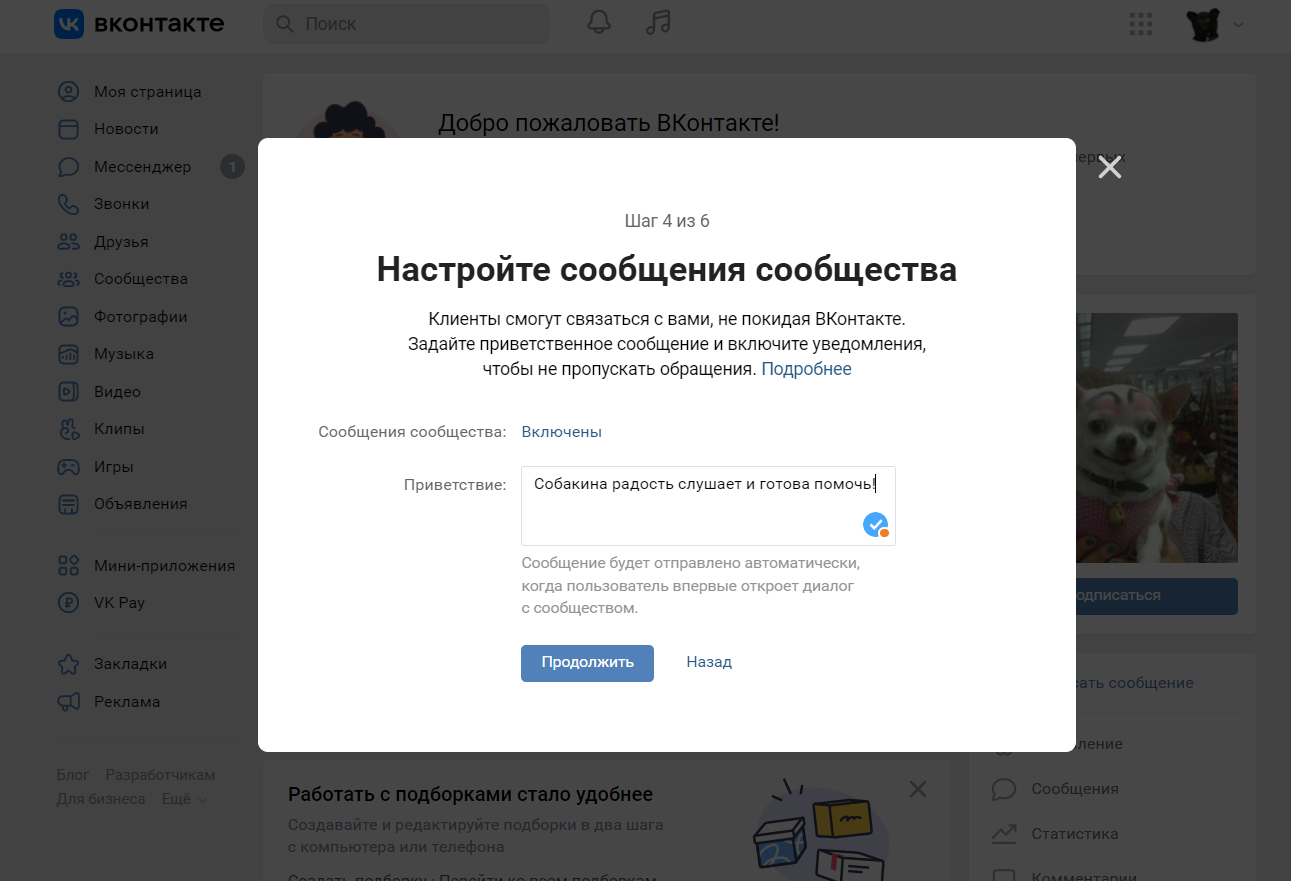
Task: Click the dog community photo
Action: tap(1157, 438)
